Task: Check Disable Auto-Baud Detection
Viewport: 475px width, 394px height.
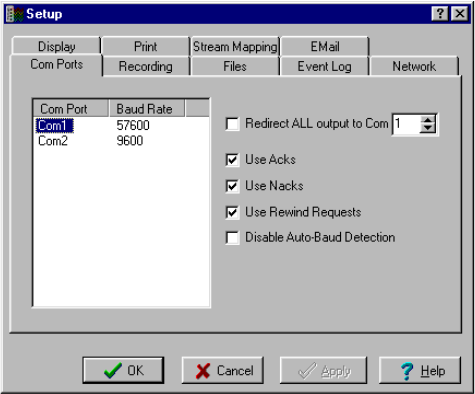Action: coord(232,238)
